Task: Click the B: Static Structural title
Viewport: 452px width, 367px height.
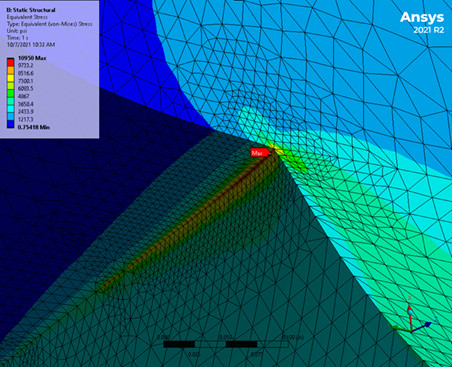Action: pos(31,10)
